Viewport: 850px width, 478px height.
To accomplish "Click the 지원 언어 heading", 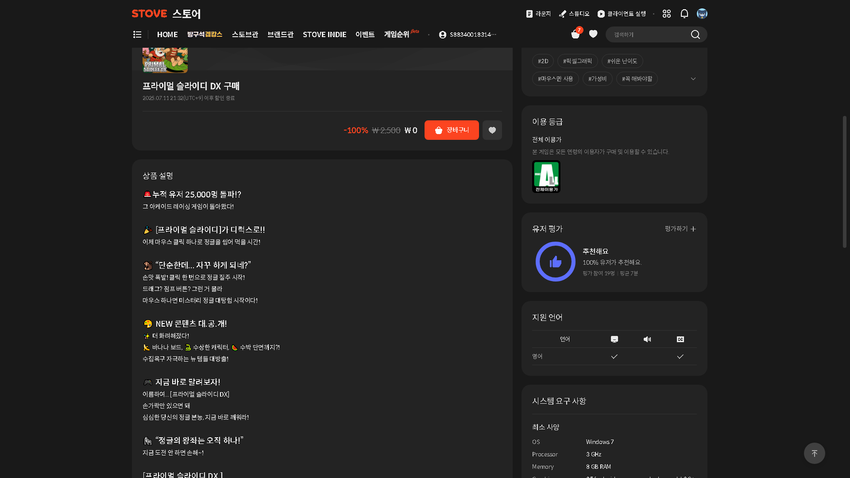I will (x=548, y=317).
